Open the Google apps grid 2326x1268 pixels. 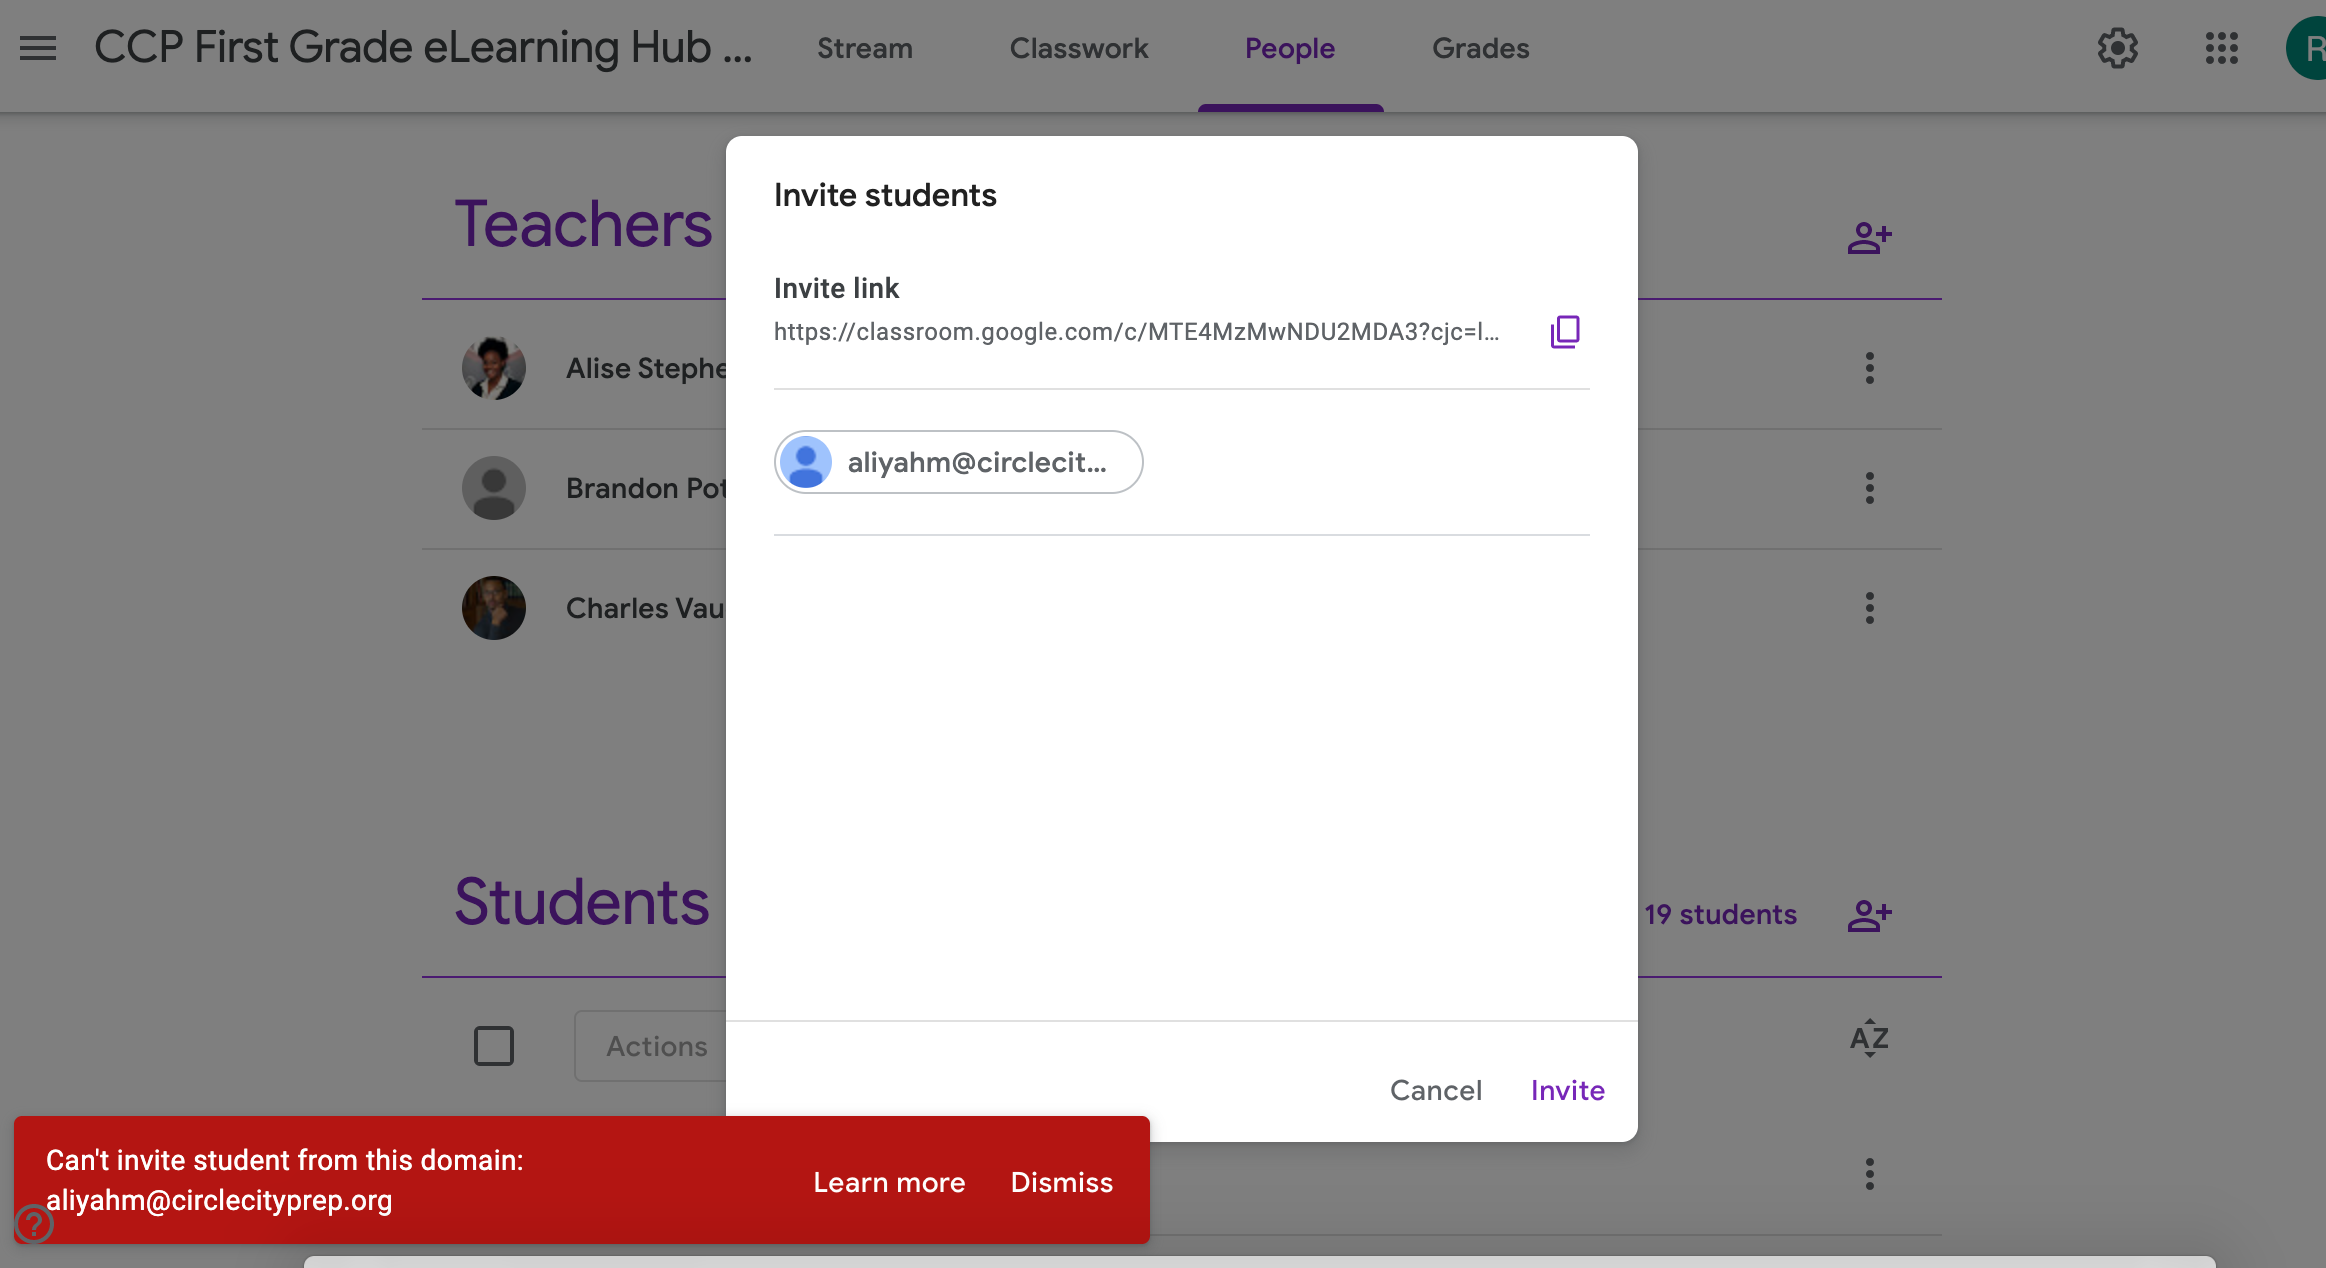(2220, 47)
